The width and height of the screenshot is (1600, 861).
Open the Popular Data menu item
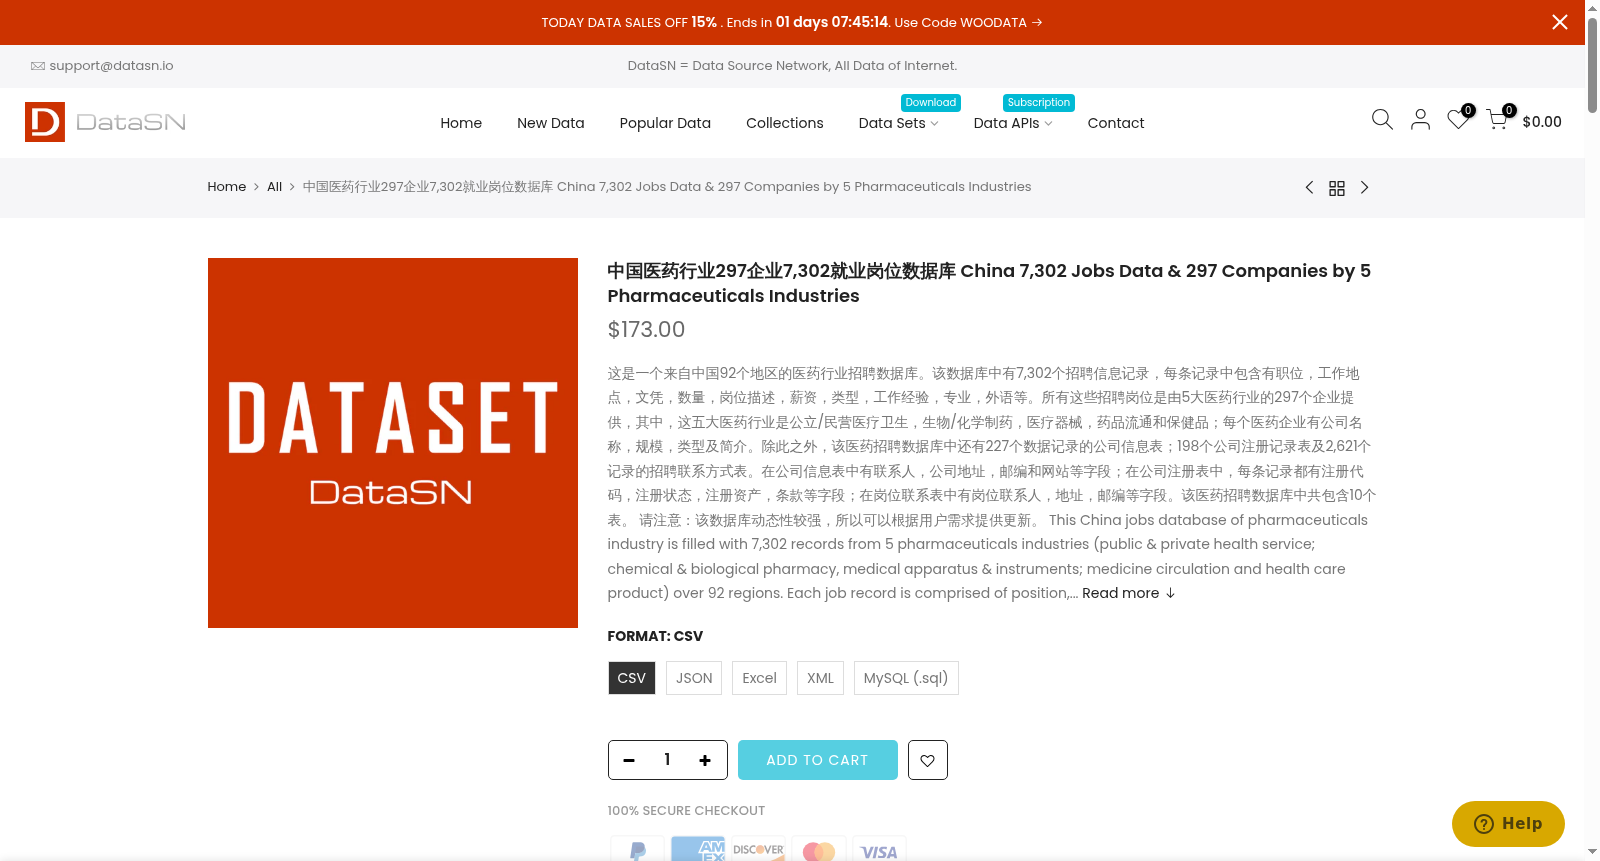(665, 123)
